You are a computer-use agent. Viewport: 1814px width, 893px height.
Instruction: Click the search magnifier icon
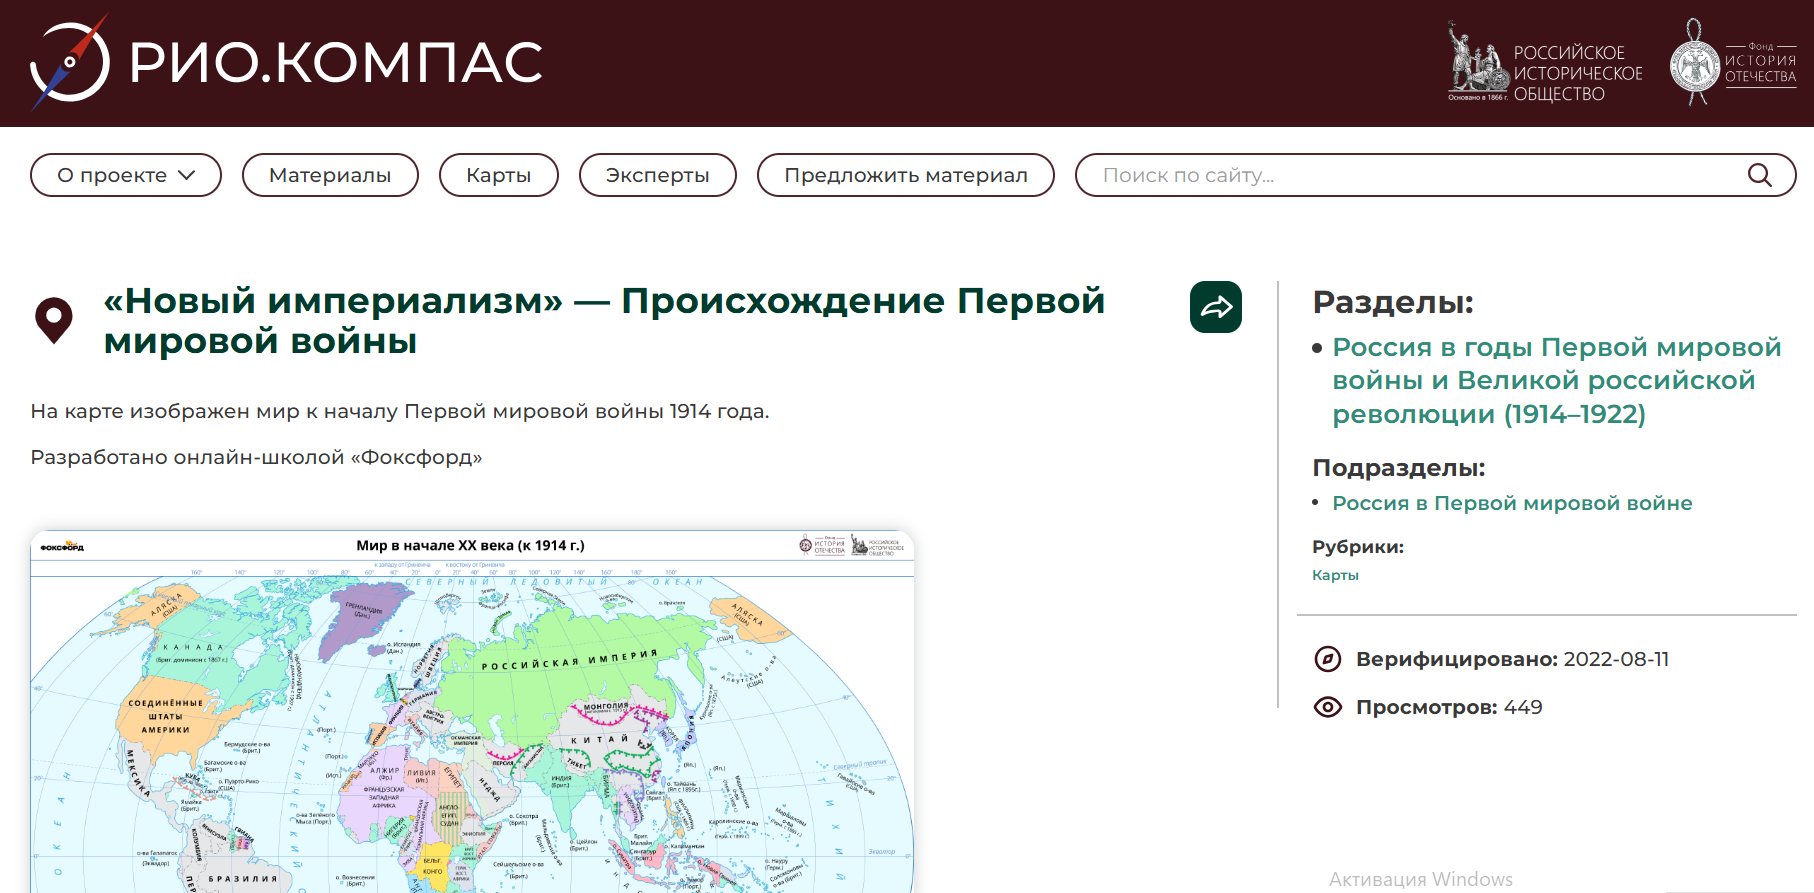pos(1759,175)
